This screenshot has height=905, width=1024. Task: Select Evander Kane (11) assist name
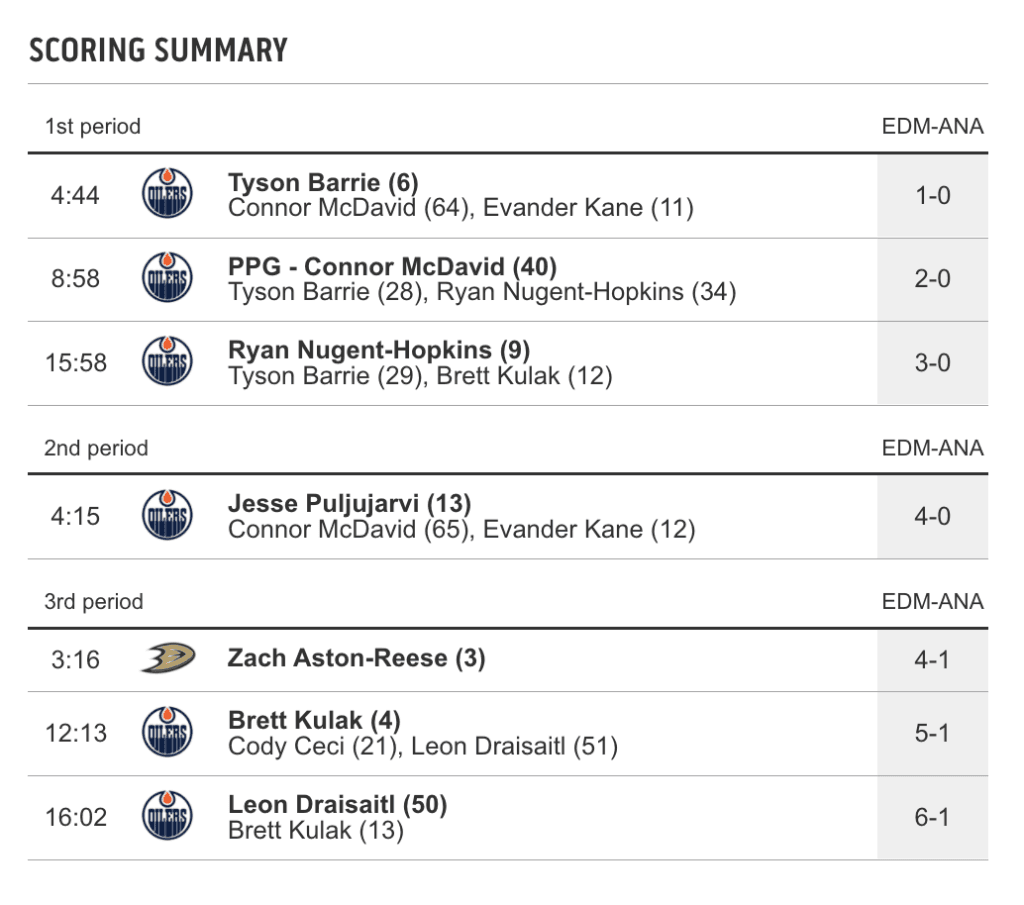tap(588, 208)
